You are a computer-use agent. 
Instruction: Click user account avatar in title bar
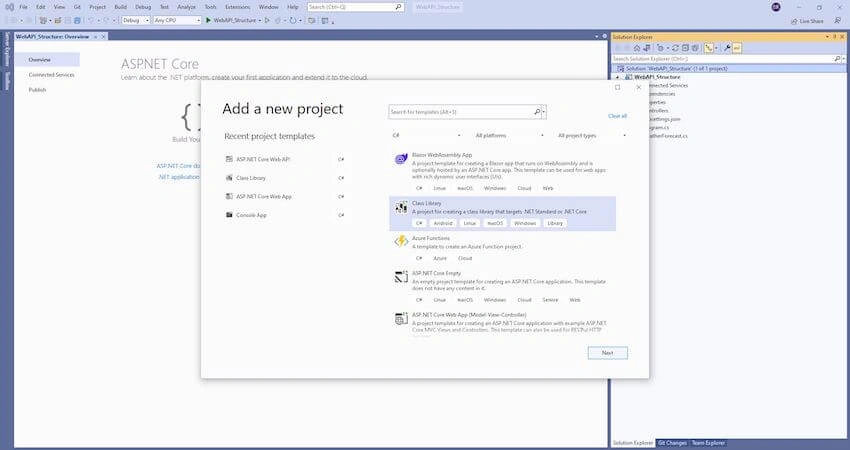click(776, 7)
